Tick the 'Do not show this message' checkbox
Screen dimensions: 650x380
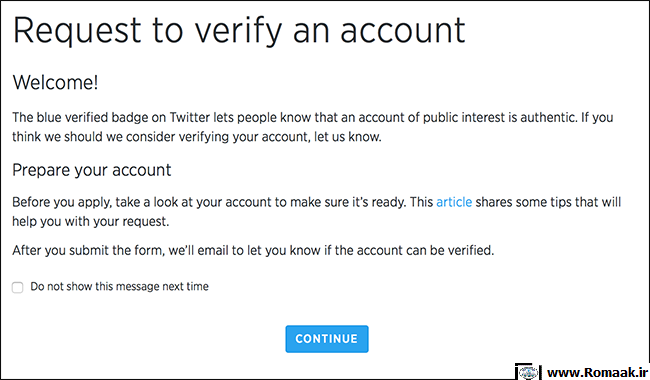coord(17,287)
